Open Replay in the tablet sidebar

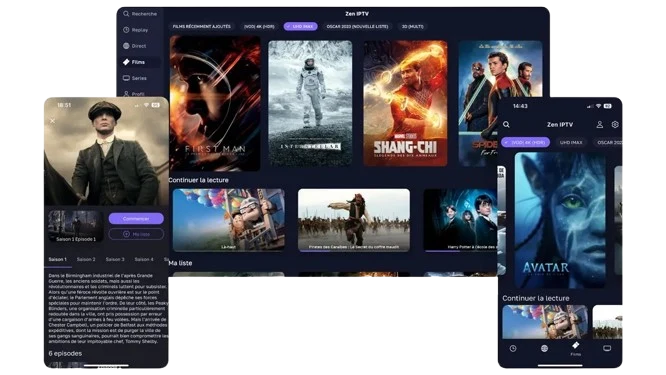coord(136,30)
